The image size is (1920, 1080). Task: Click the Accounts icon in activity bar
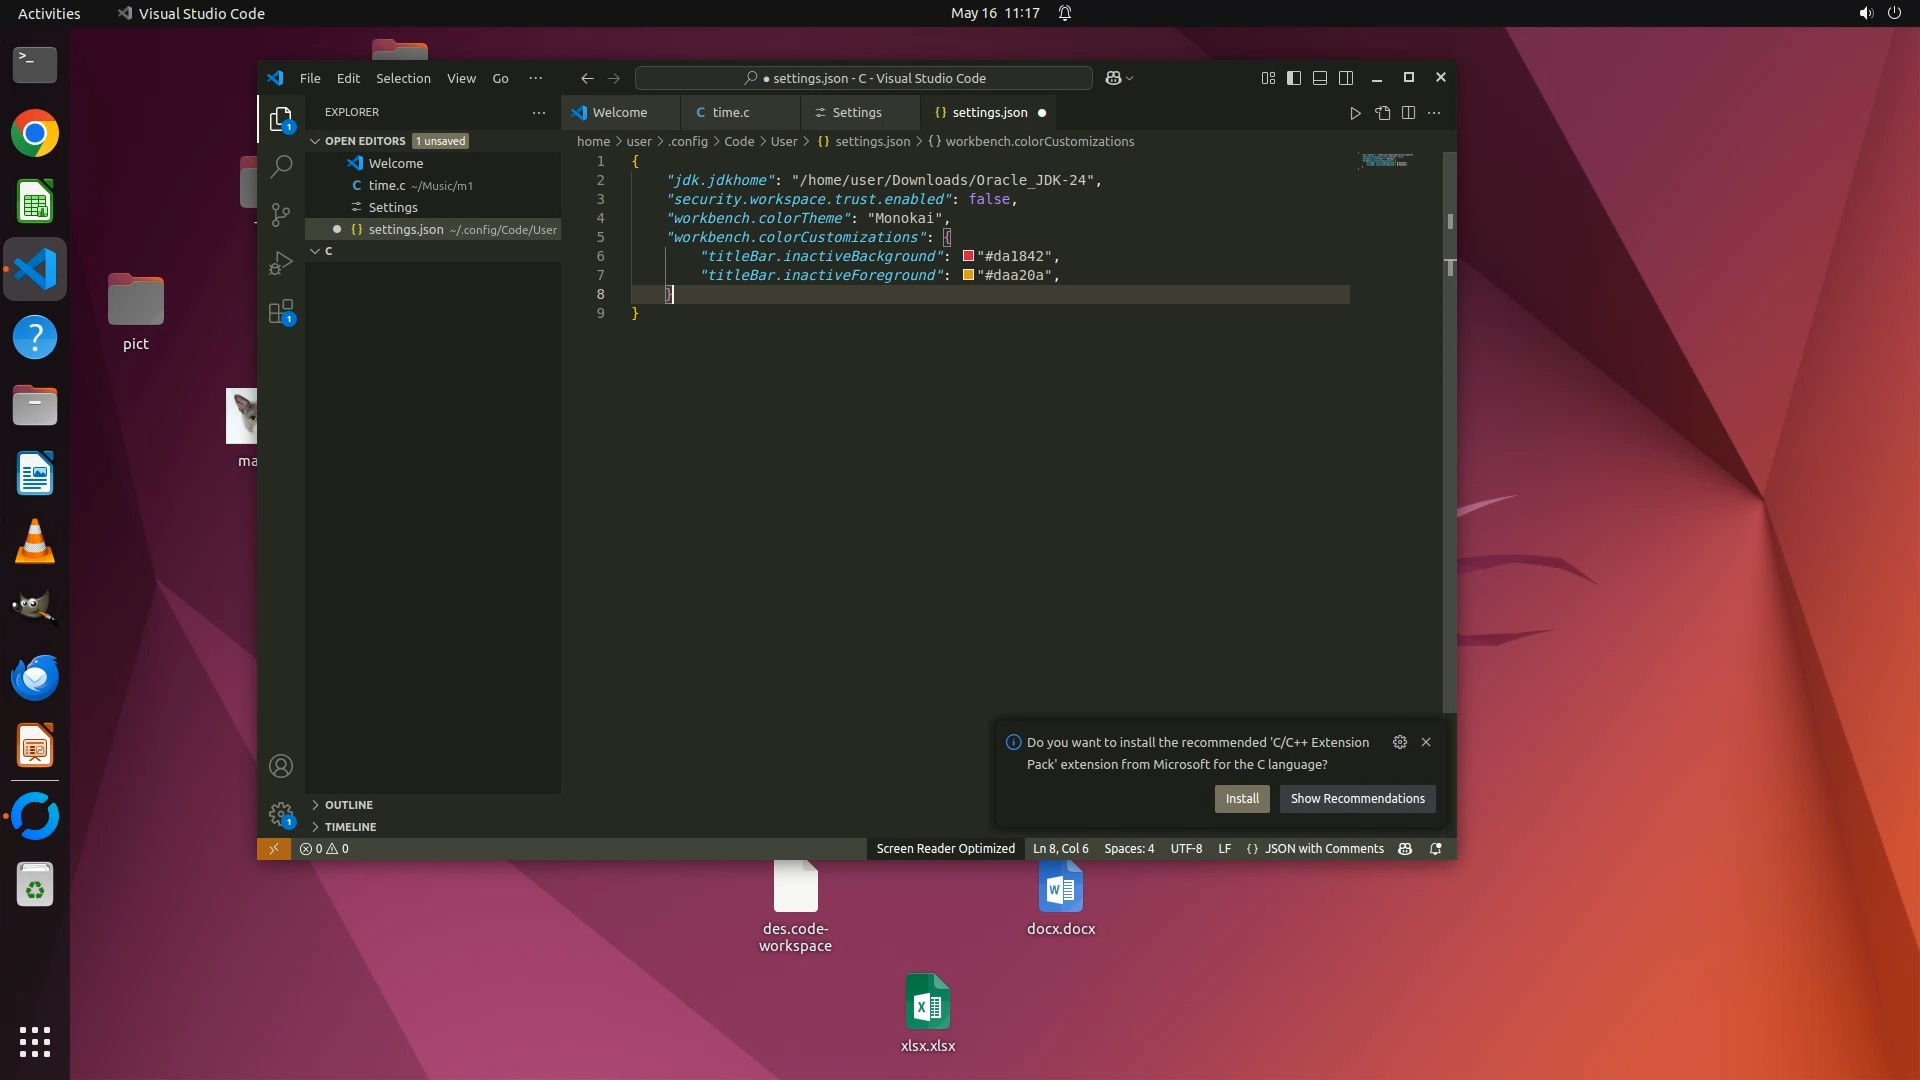tap(281, 766)
